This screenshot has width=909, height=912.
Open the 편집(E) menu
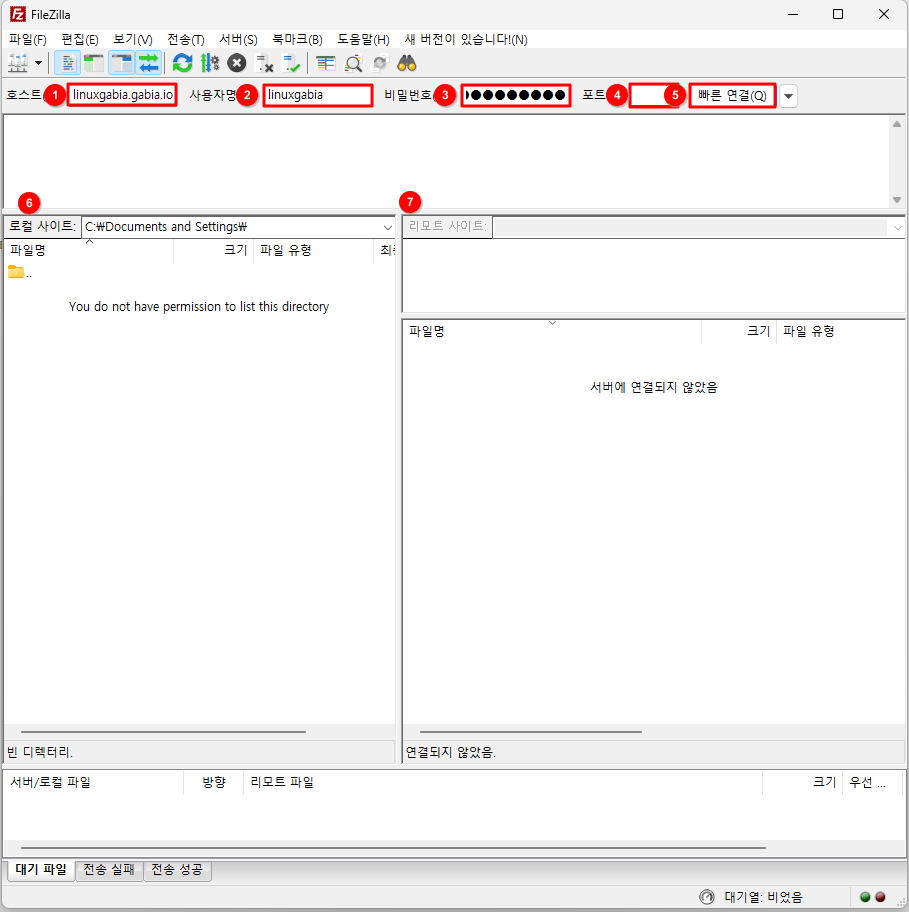[80, 39]
